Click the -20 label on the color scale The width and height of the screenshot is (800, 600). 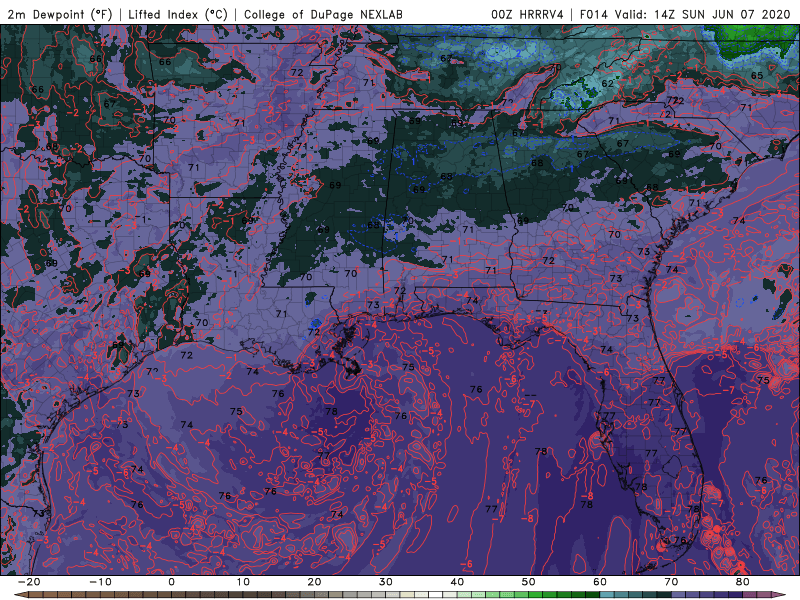pos(29,582)
